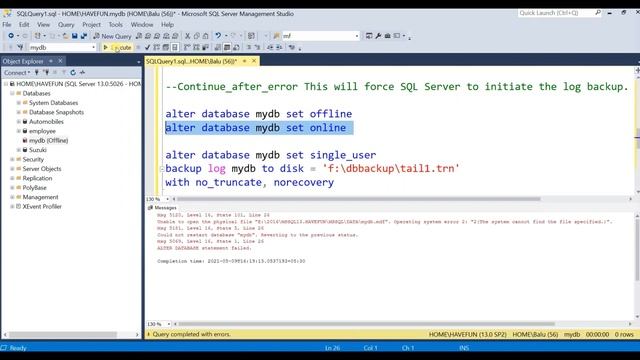
Task: Toggle Include Actual Execution Plan icon
Action: pos(187,47)
